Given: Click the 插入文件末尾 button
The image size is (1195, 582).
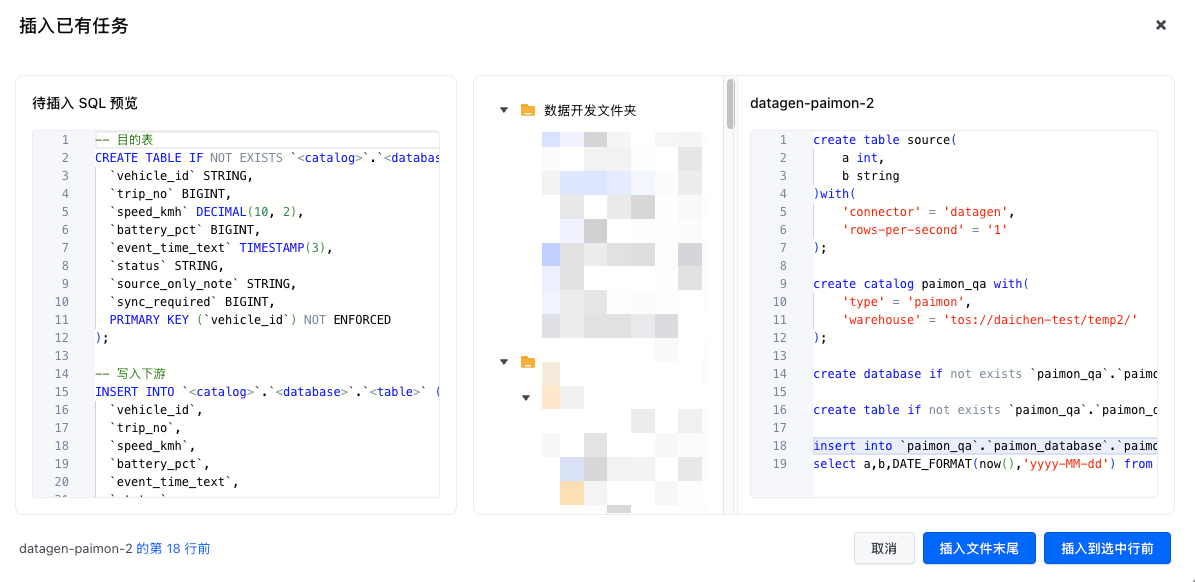Looking at the screenshot, I should tap(979, 548).
